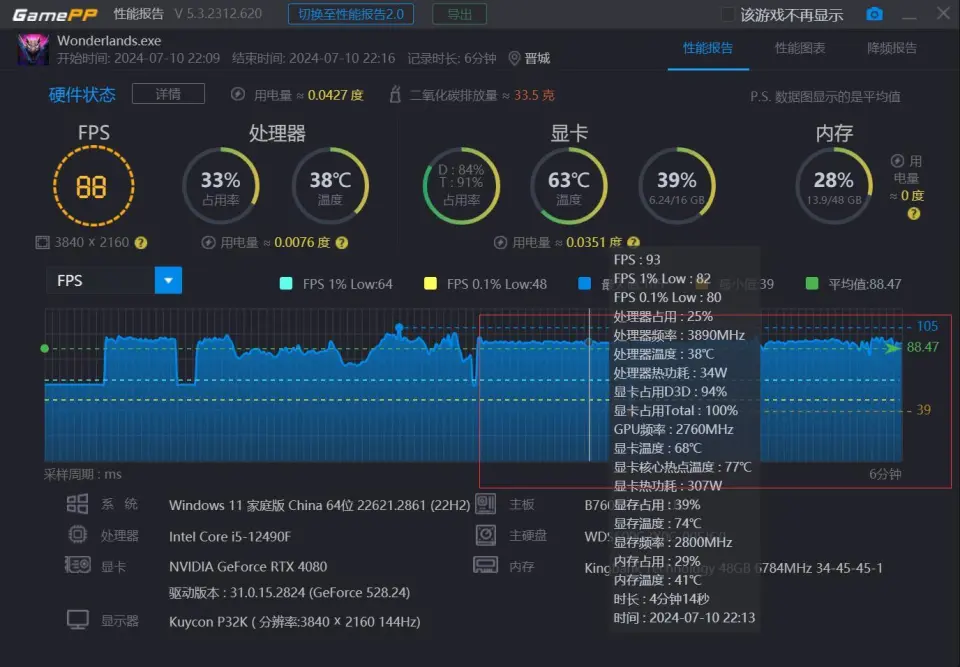
Task: Click the 平均值:88.47 legend text
Action: coord(864,284)
